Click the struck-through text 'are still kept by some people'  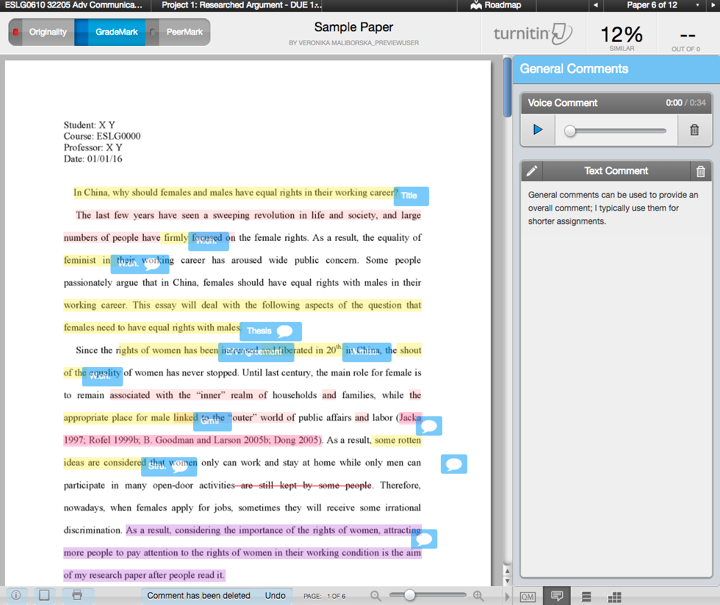pyautogui.click(x=306, y=485)
